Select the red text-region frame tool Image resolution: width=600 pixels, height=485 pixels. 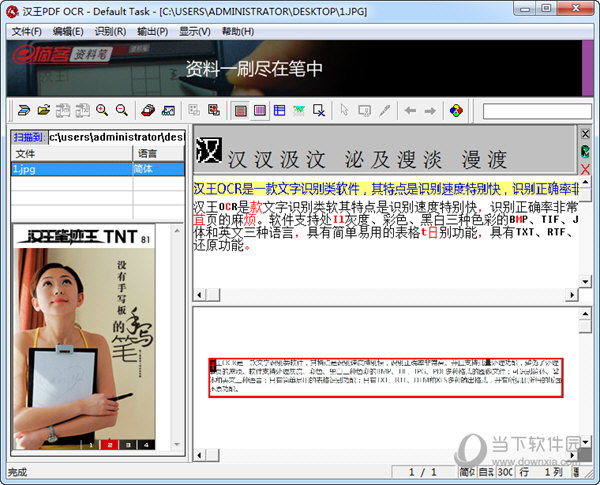point(240,111)
